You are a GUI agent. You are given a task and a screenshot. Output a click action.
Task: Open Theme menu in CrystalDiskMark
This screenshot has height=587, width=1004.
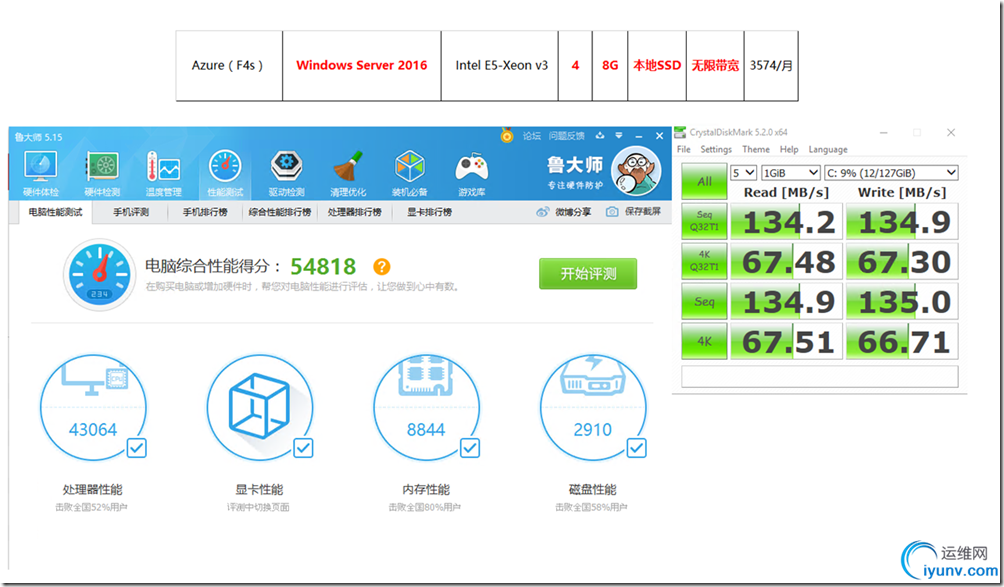tap(756, 149)
